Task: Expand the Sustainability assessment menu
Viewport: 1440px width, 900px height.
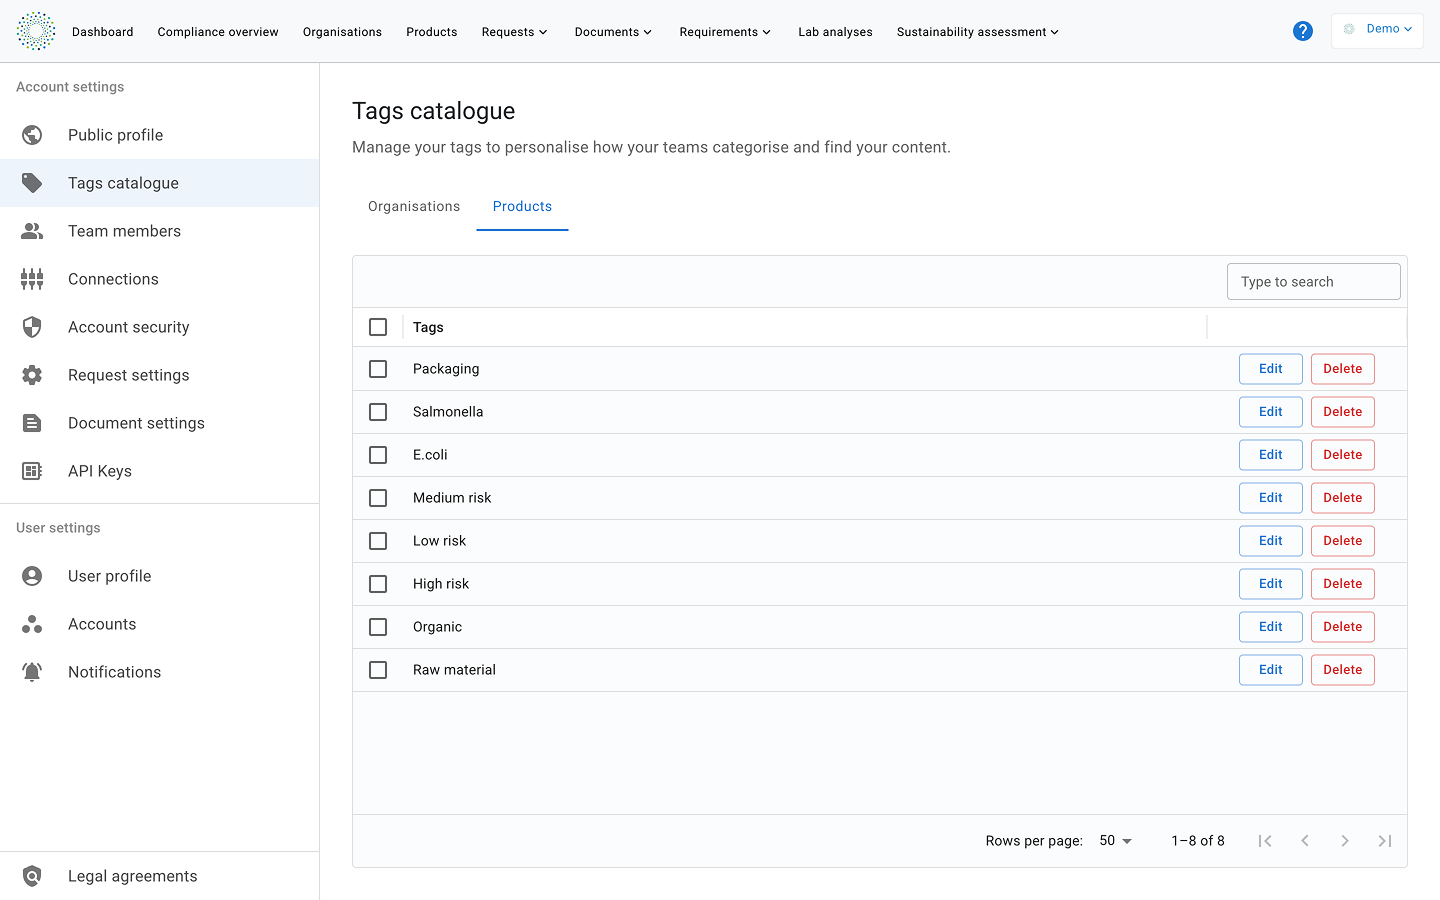Action: (x=978, y=32)
